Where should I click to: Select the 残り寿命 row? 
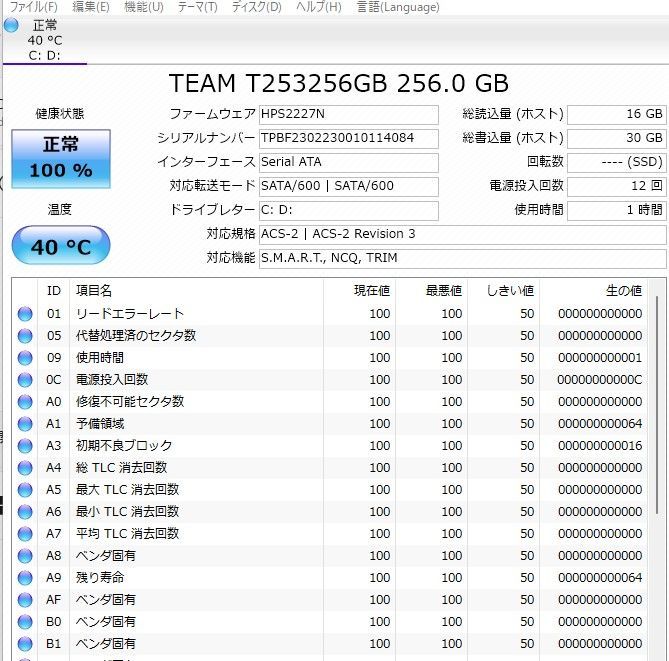click(330, 578)
